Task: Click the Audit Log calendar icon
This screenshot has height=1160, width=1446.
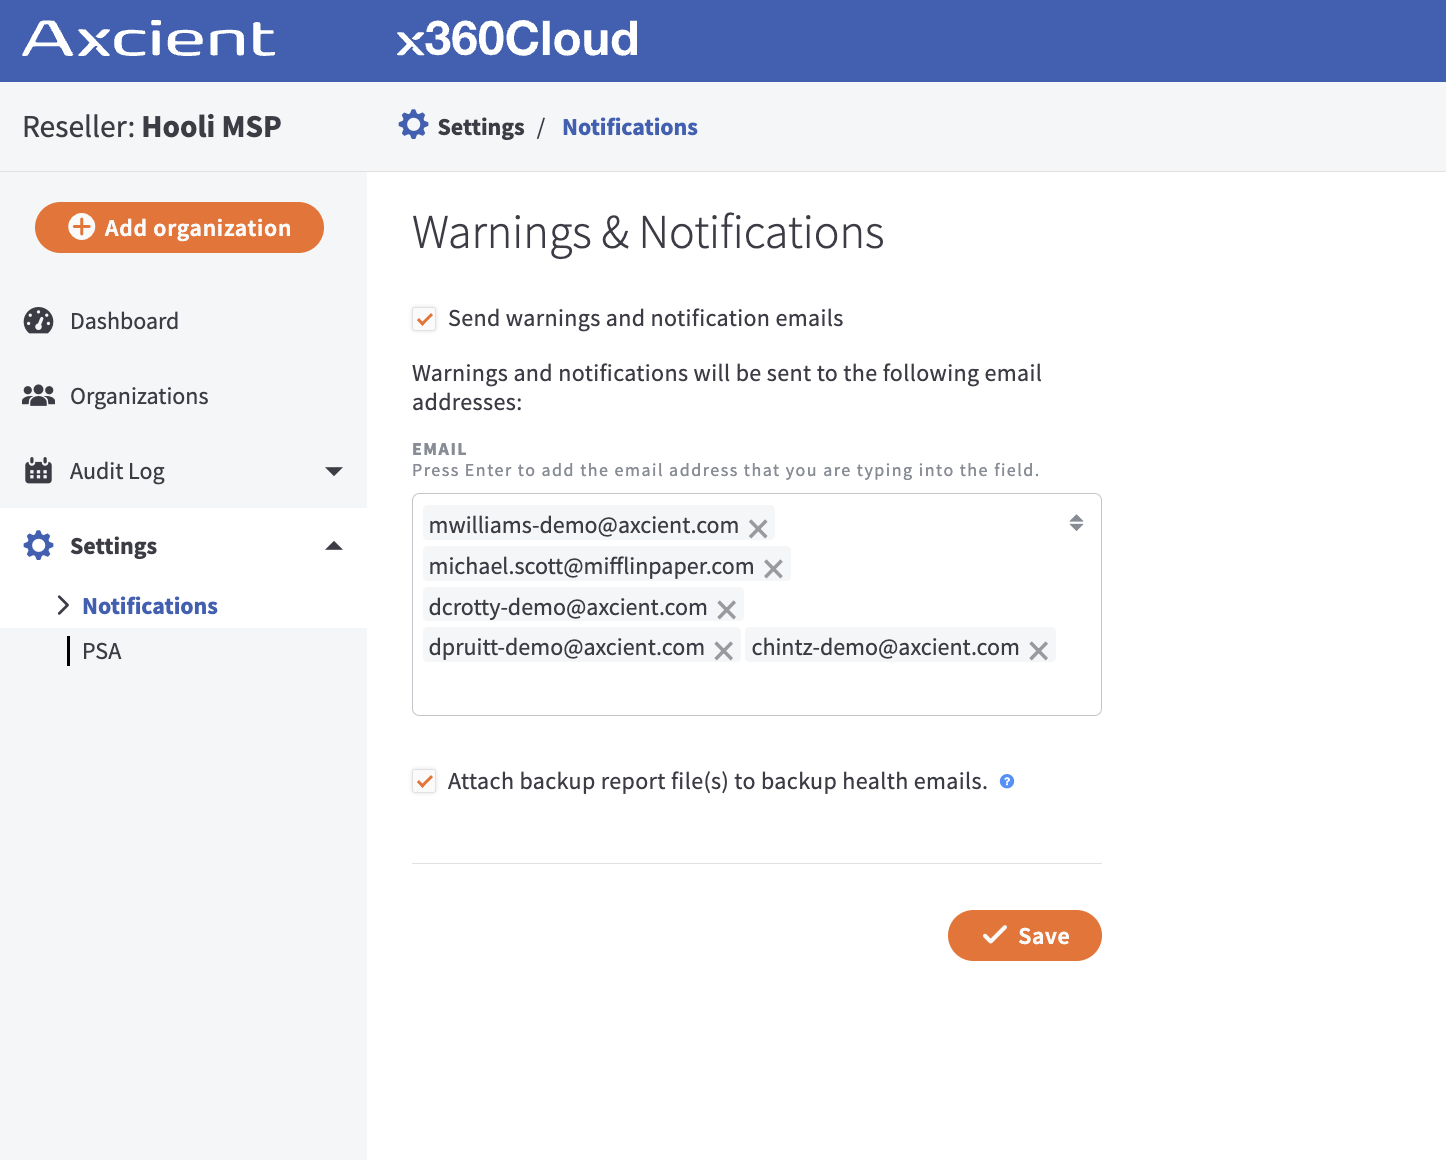Action: [38, 470]
